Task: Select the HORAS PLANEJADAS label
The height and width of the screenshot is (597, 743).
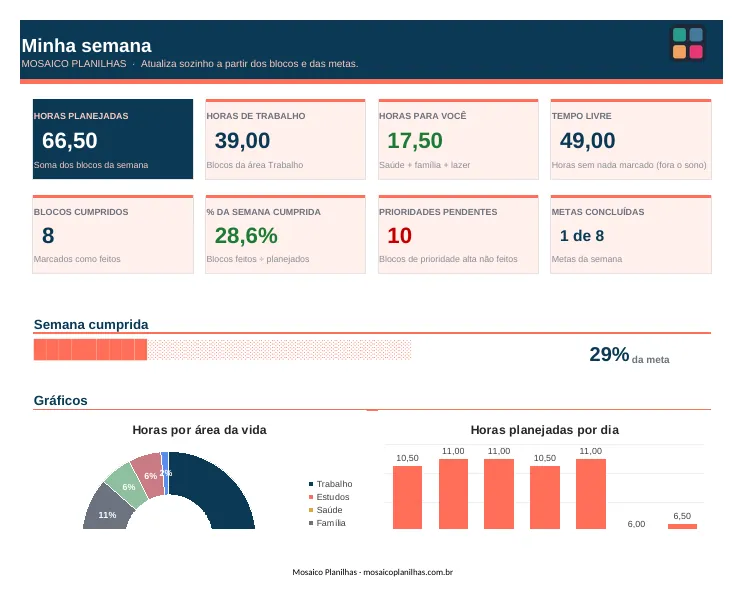Action: (x=81, y=116)
